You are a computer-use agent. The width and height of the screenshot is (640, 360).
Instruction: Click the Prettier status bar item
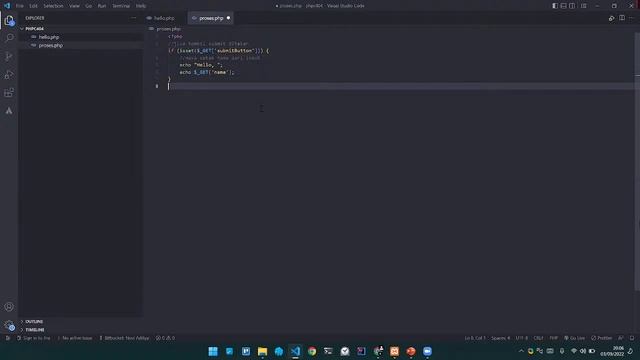(602, 338)
